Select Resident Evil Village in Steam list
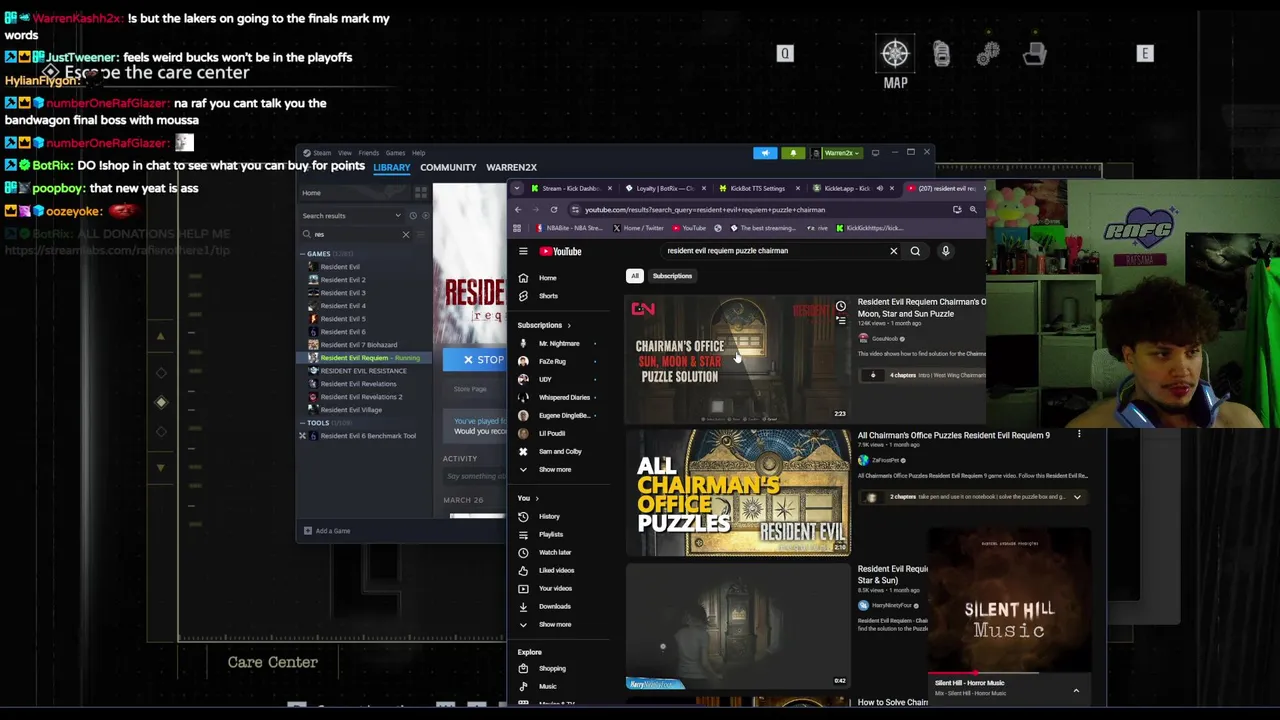Viewport: 1280px width, 720px height. (351, 410)
